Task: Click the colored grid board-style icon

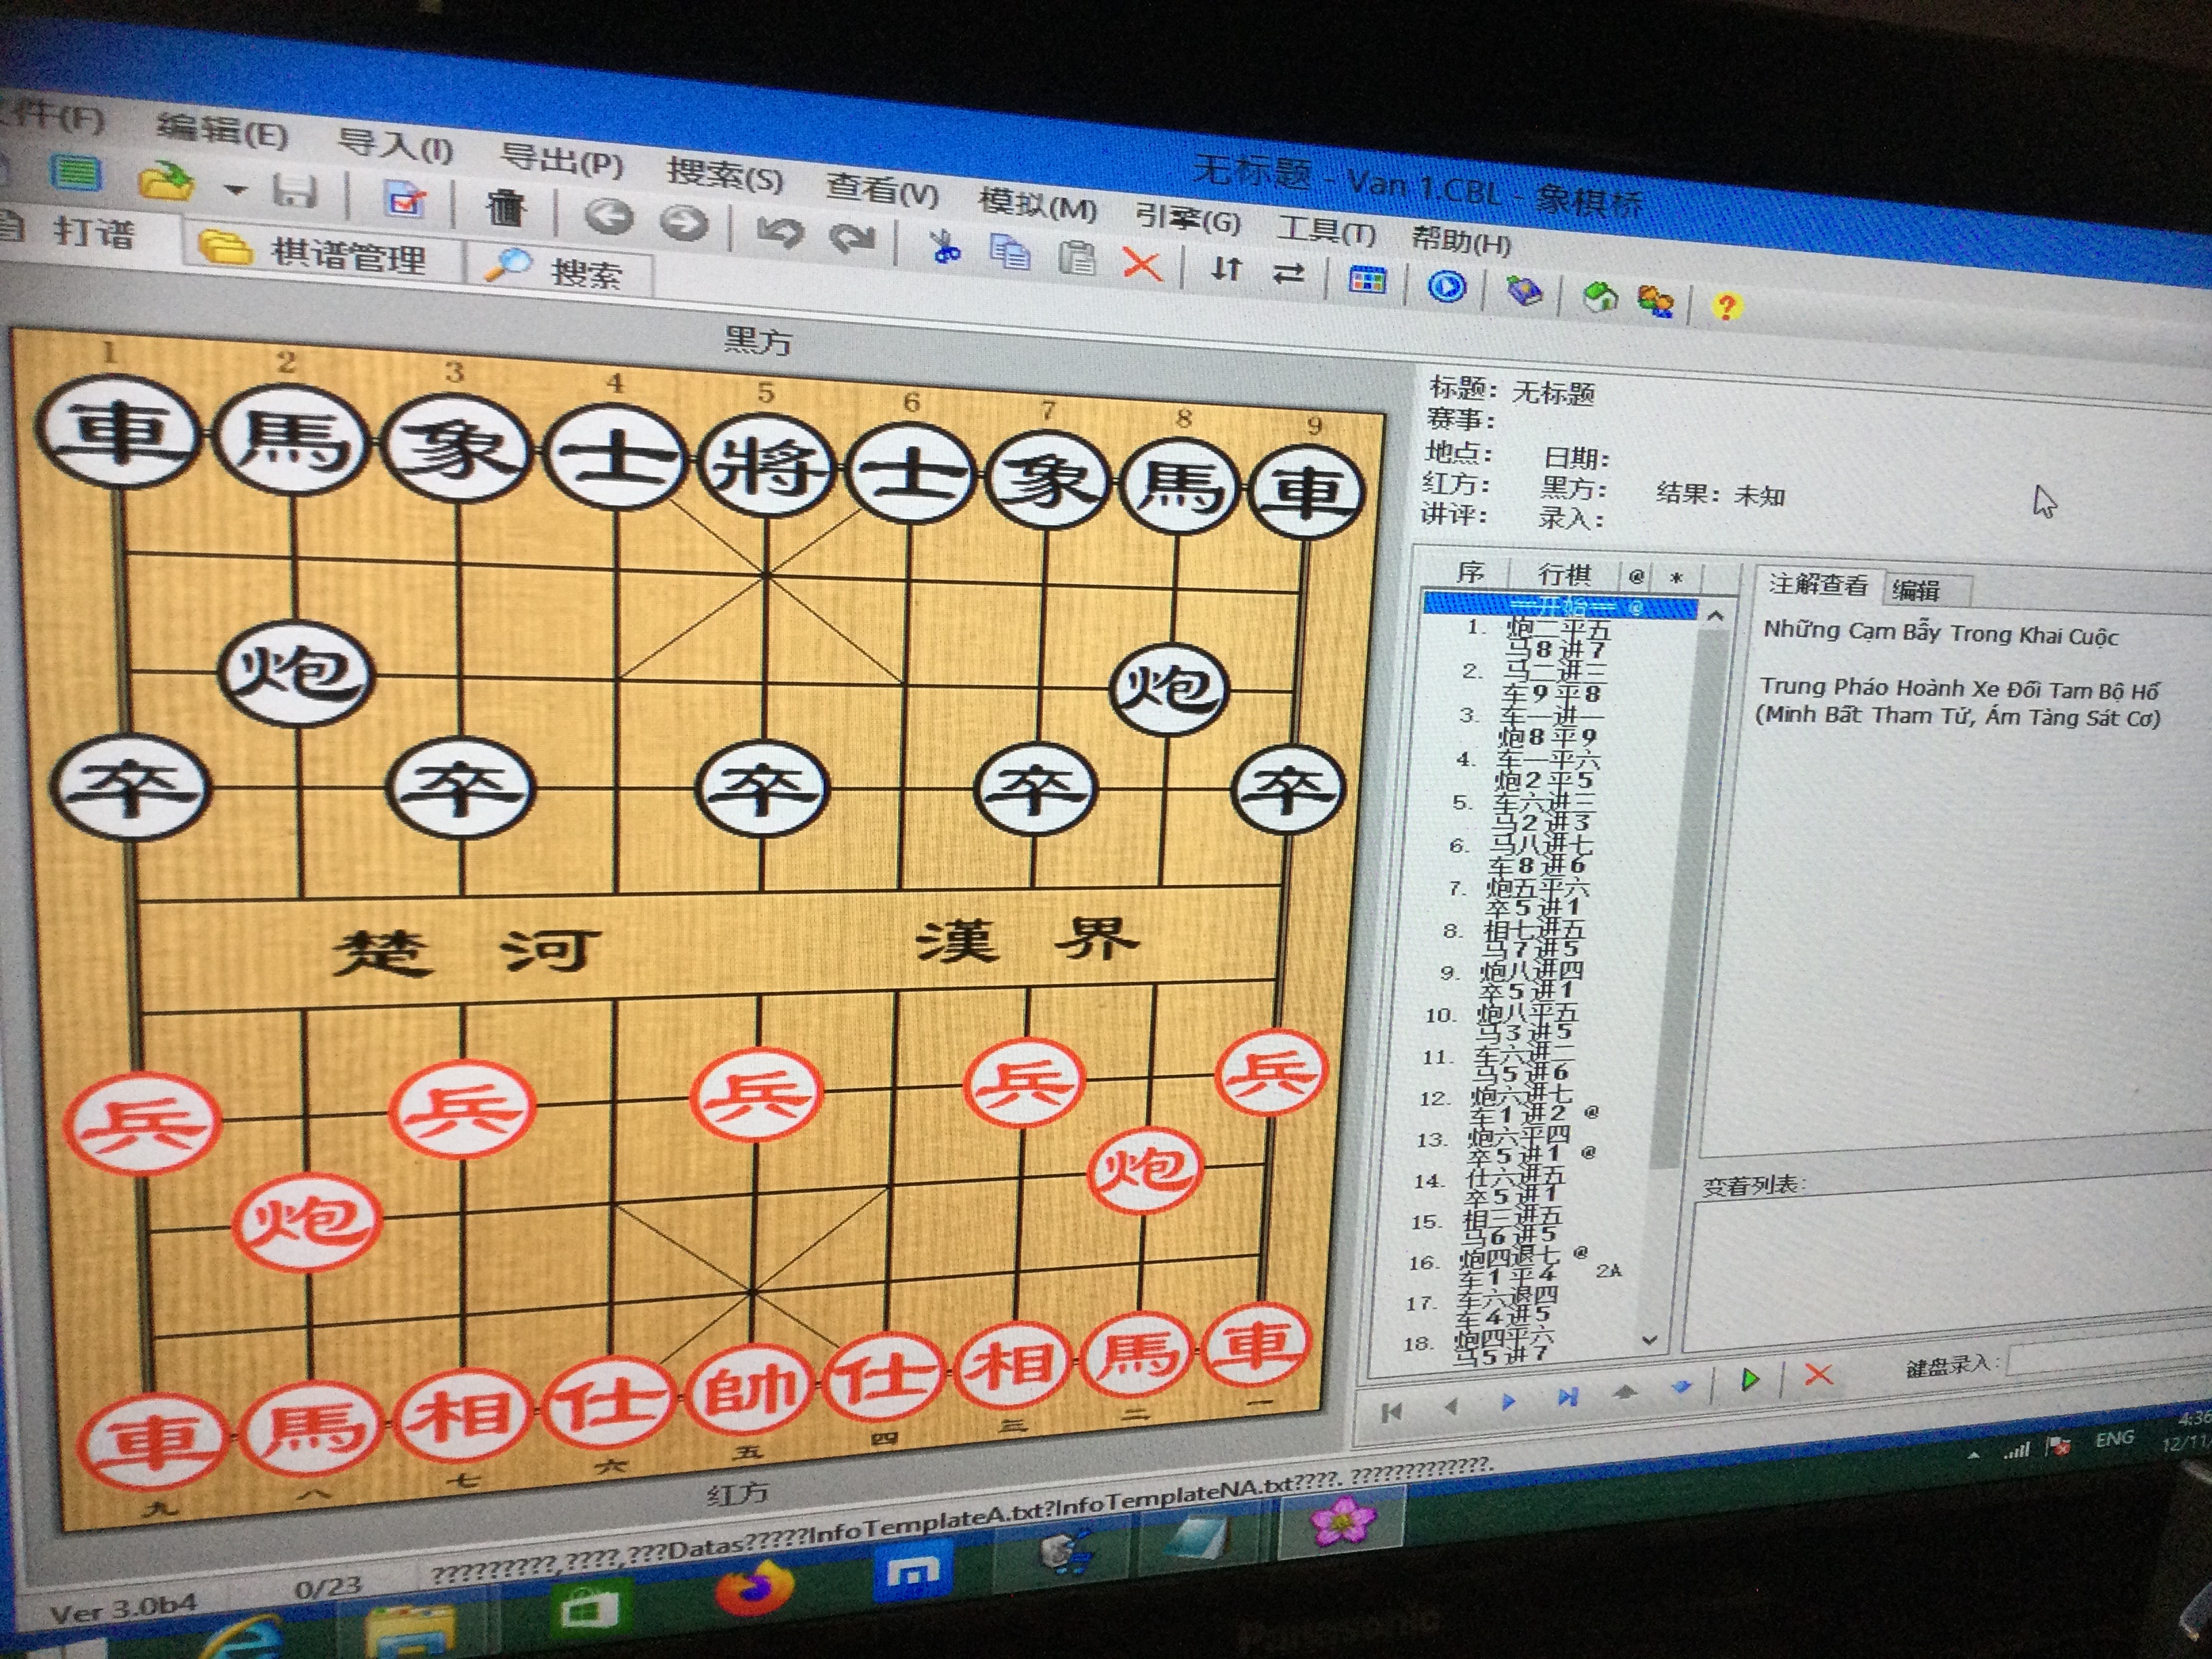Action: (x=1367, y=281)
